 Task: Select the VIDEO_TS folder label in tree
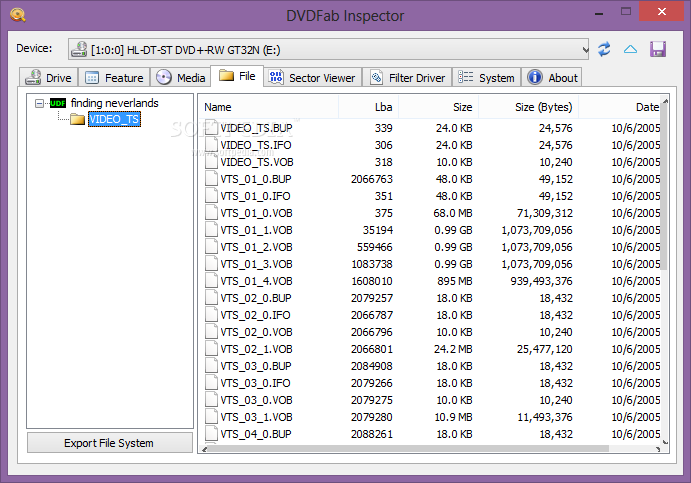pyautogui.click(x=115, y=119)
